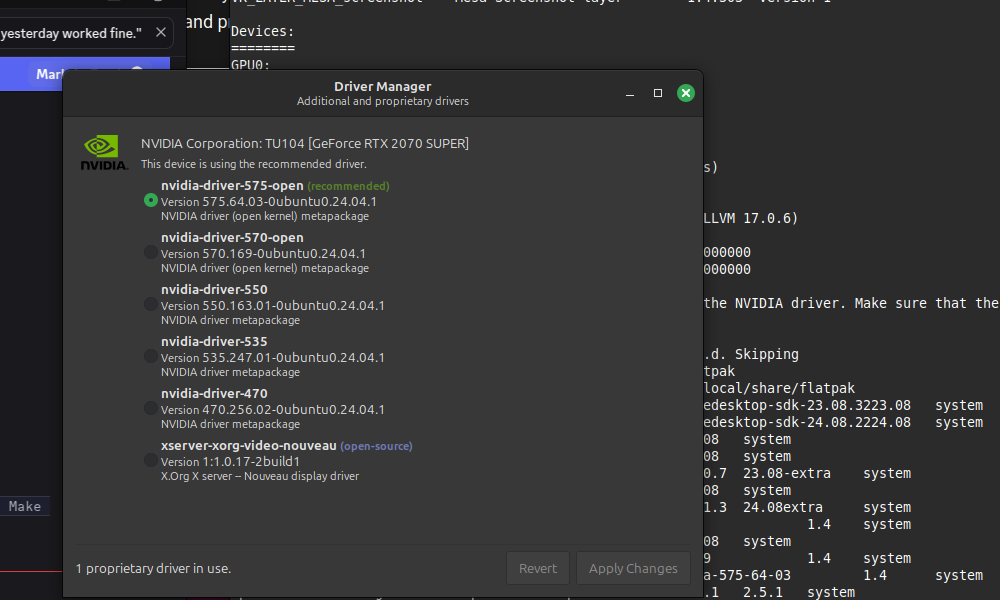
Task: Pick the nvidia-driver-470 radio option
Action: [x=151, y=408]
